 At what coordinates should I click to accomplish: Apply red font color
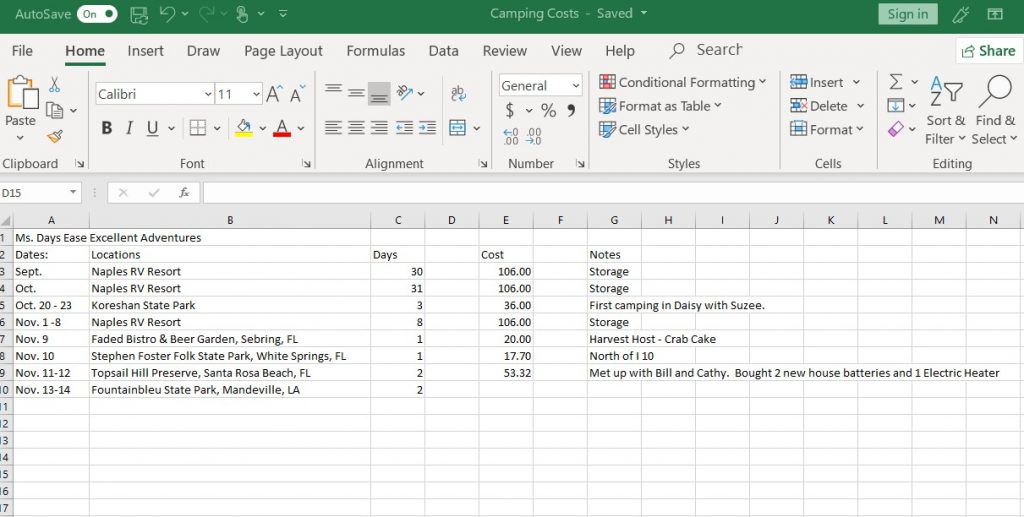[x=282, y=128]
